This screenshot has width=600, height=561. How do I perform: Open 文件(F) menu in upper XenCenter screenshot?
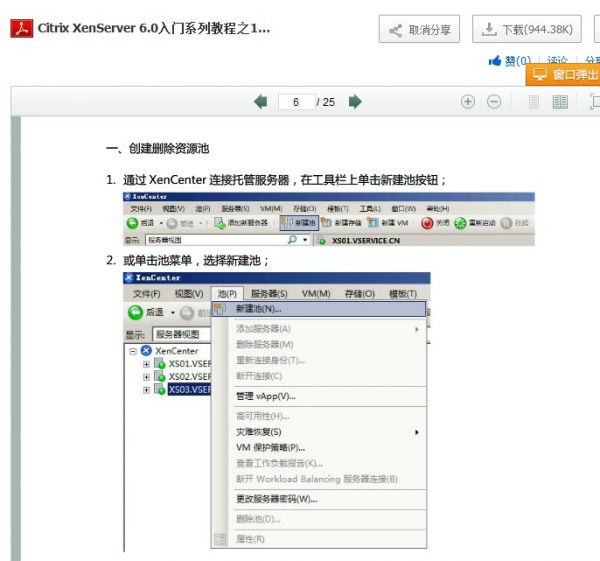[x=141, y=209]
